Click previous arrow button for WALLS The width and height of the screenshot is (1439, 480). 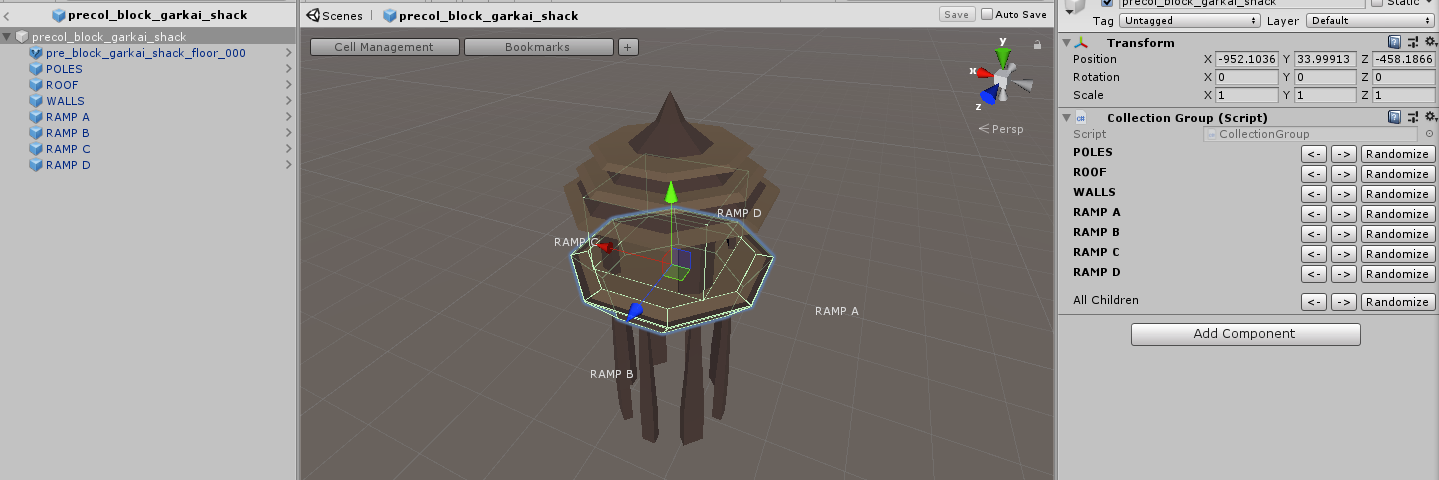(x=1314, y=194)
